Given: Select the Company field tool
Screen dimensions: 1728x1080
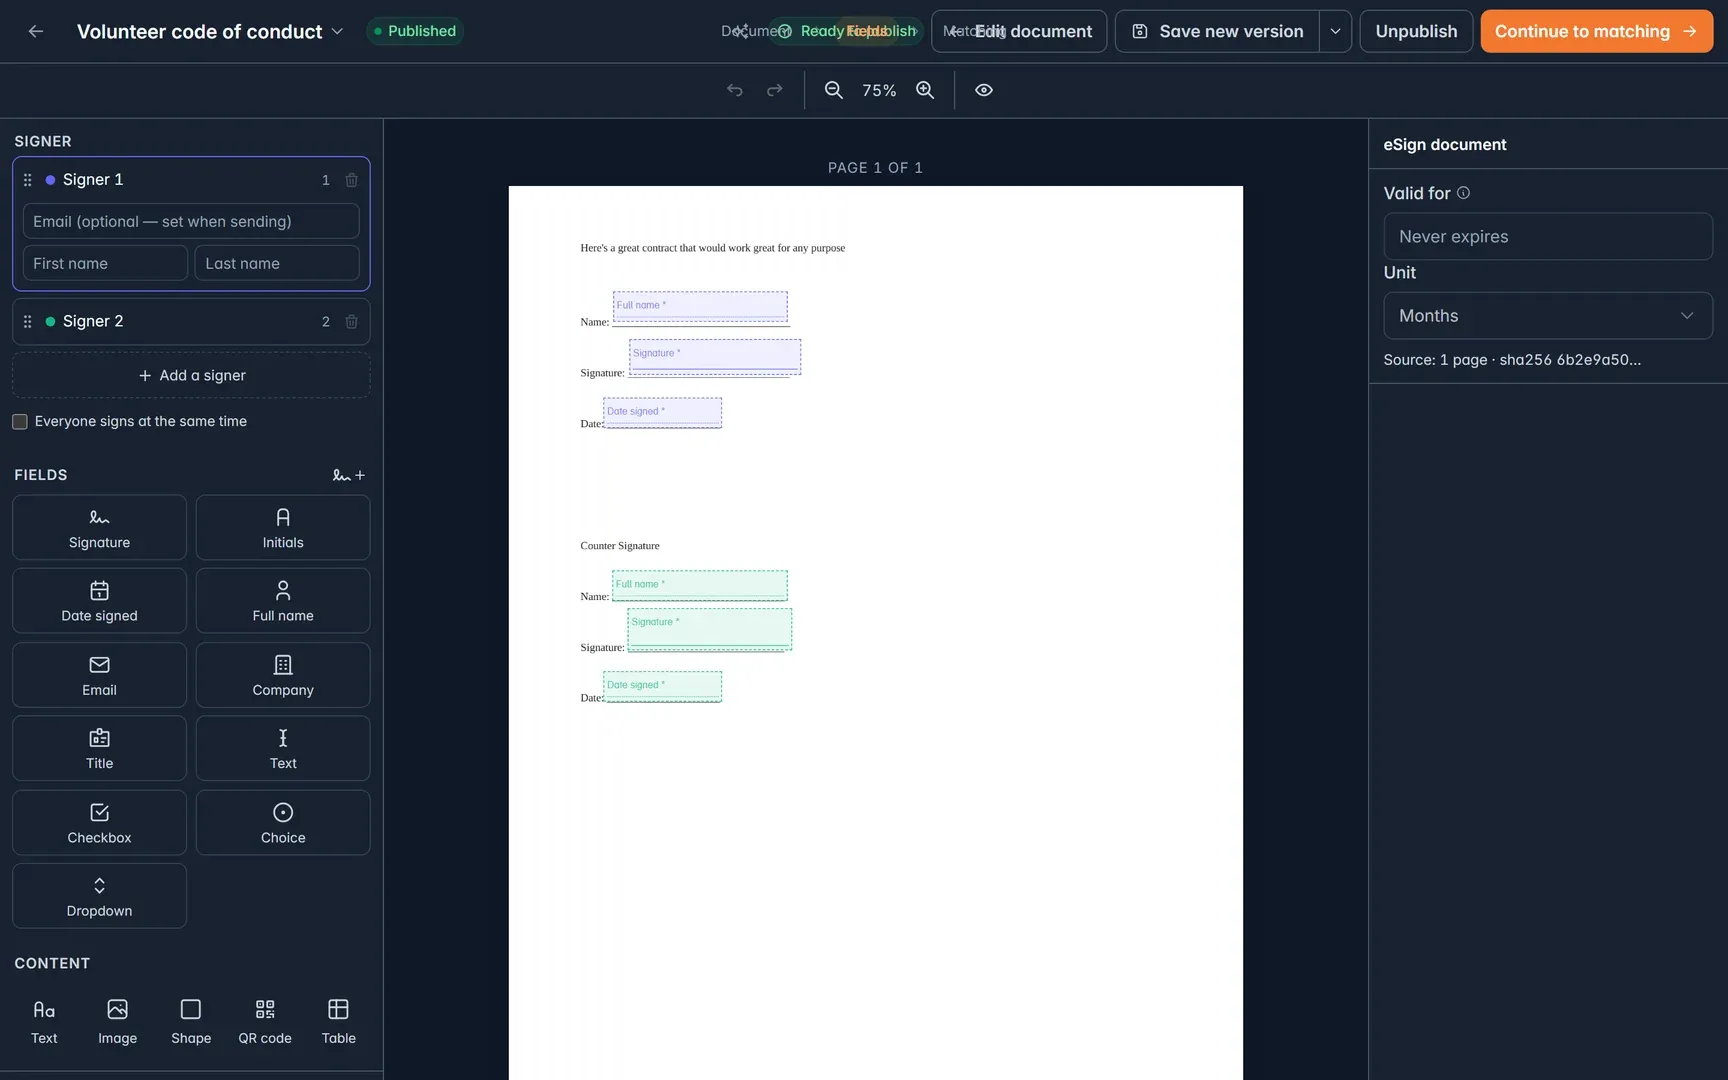Looking at the screenshot, I should pyautogui.click(x=283, y=675).
